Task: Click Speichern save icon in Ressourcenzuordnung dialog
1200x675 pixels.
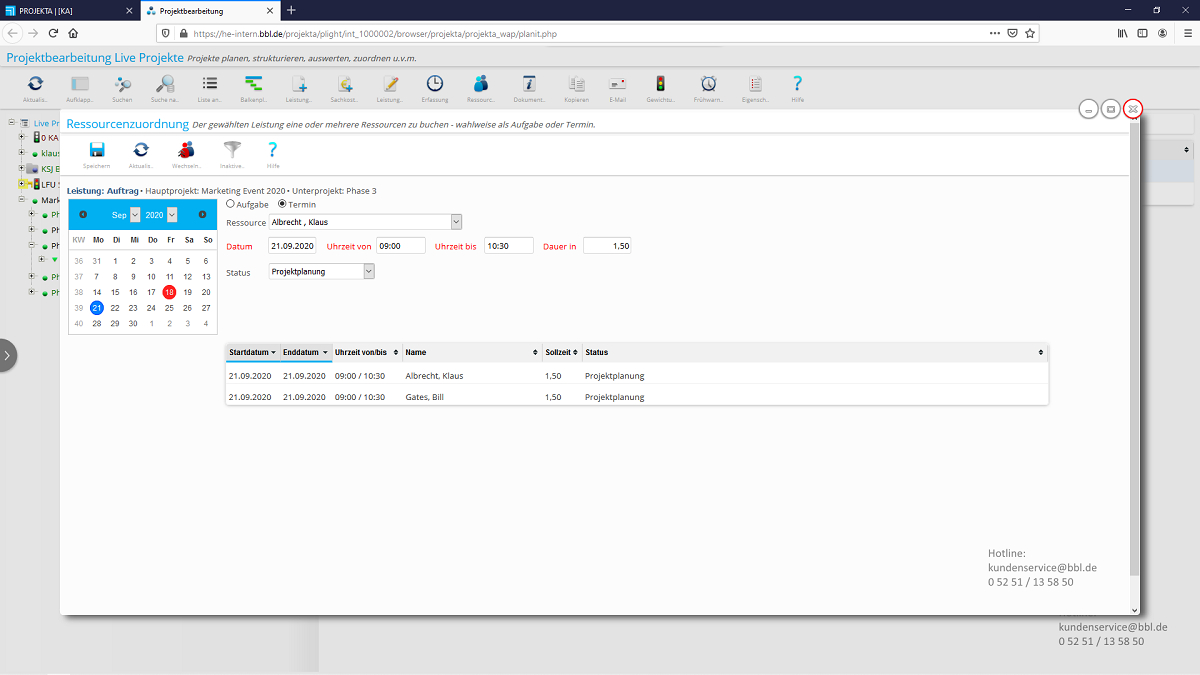Action: [x=97, y=150]
